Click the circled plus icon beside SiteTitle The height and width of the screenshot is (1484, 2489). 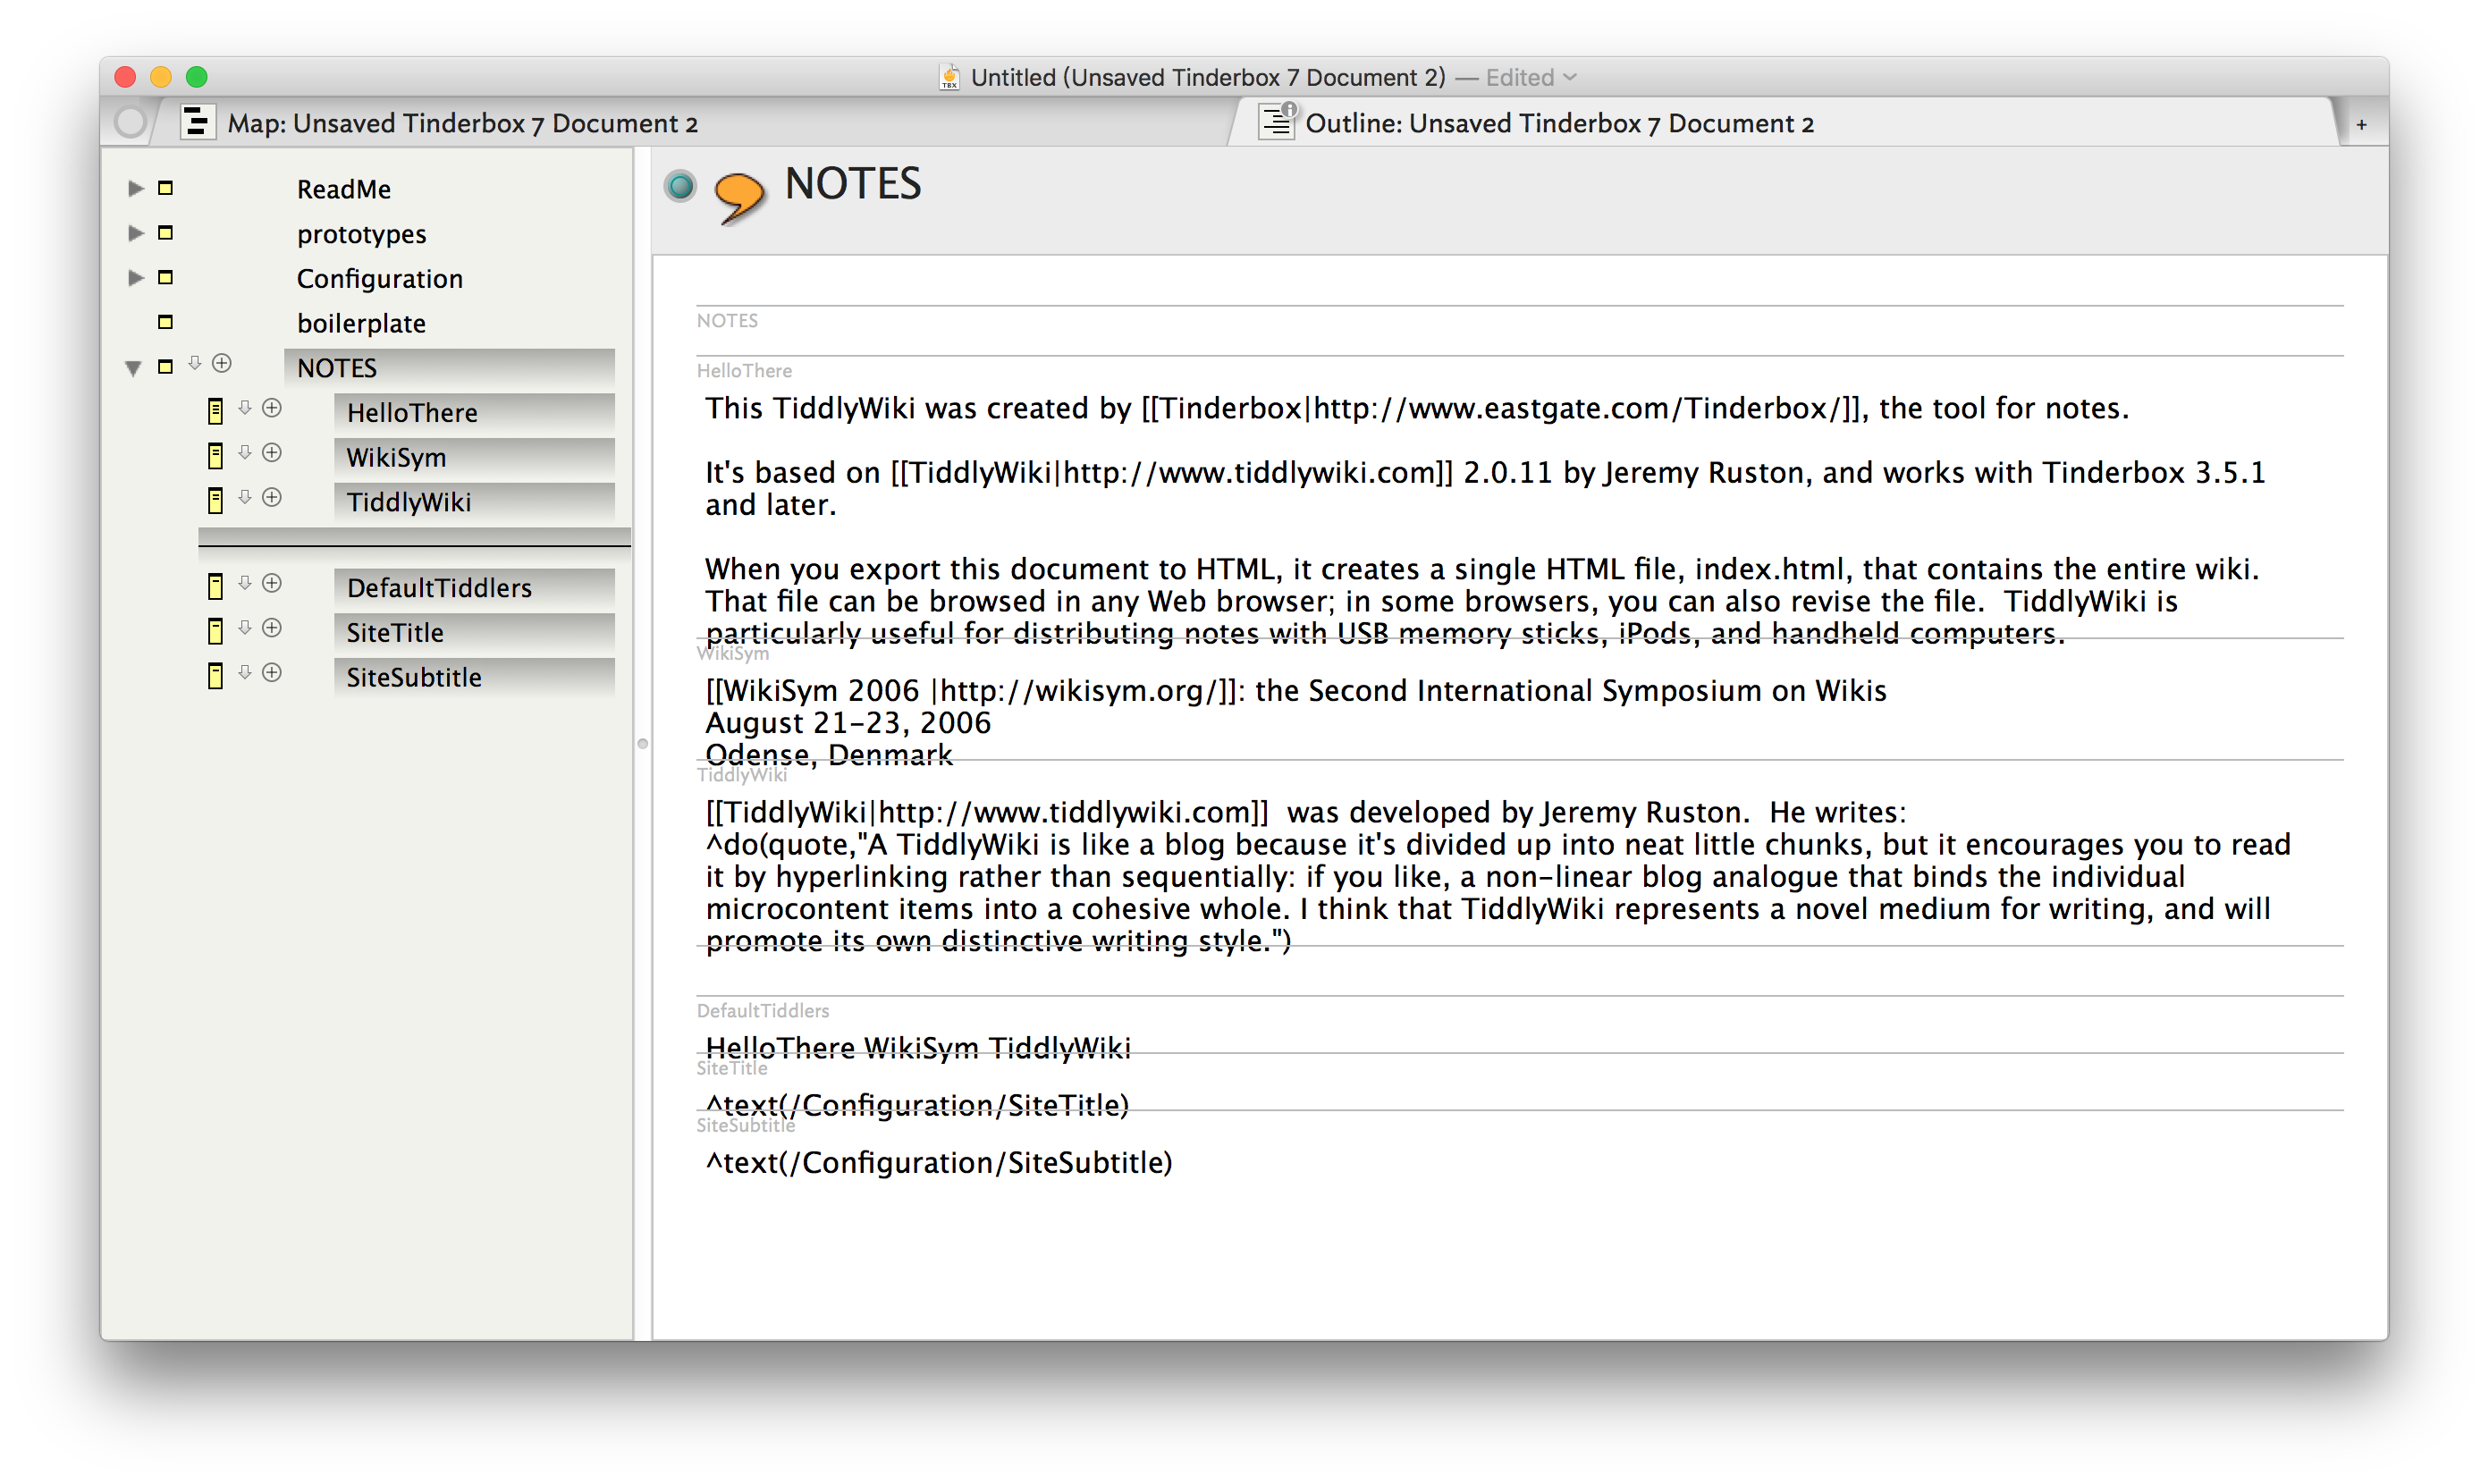tap(272, 628)
